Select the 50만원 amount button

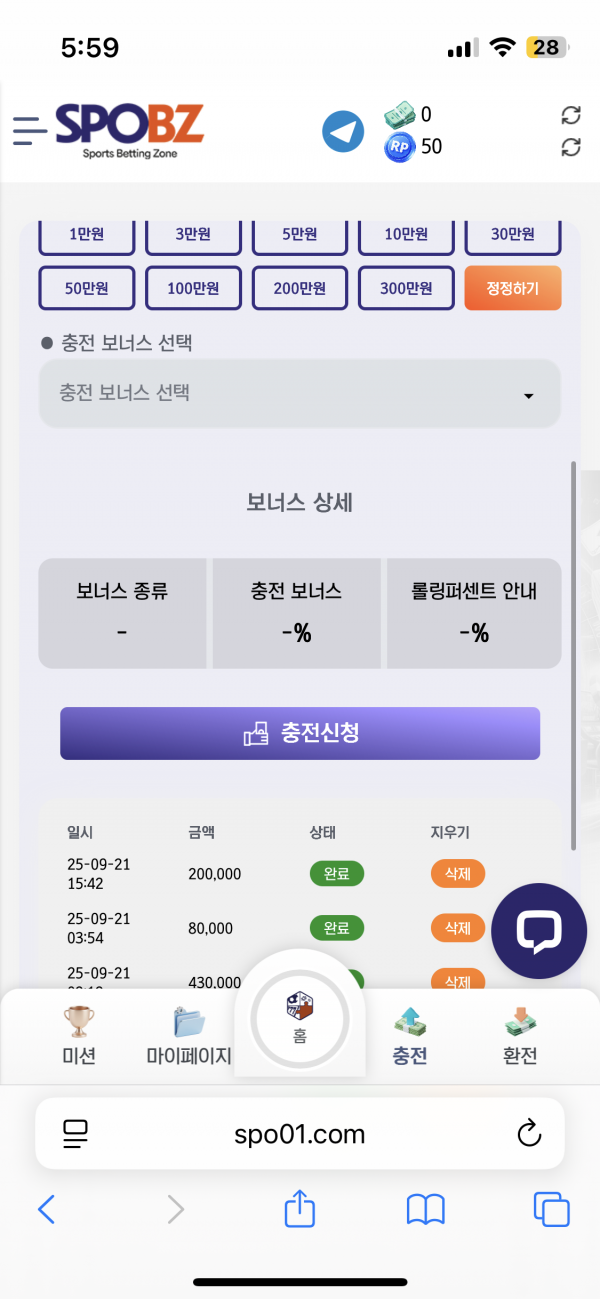[86, 289]
